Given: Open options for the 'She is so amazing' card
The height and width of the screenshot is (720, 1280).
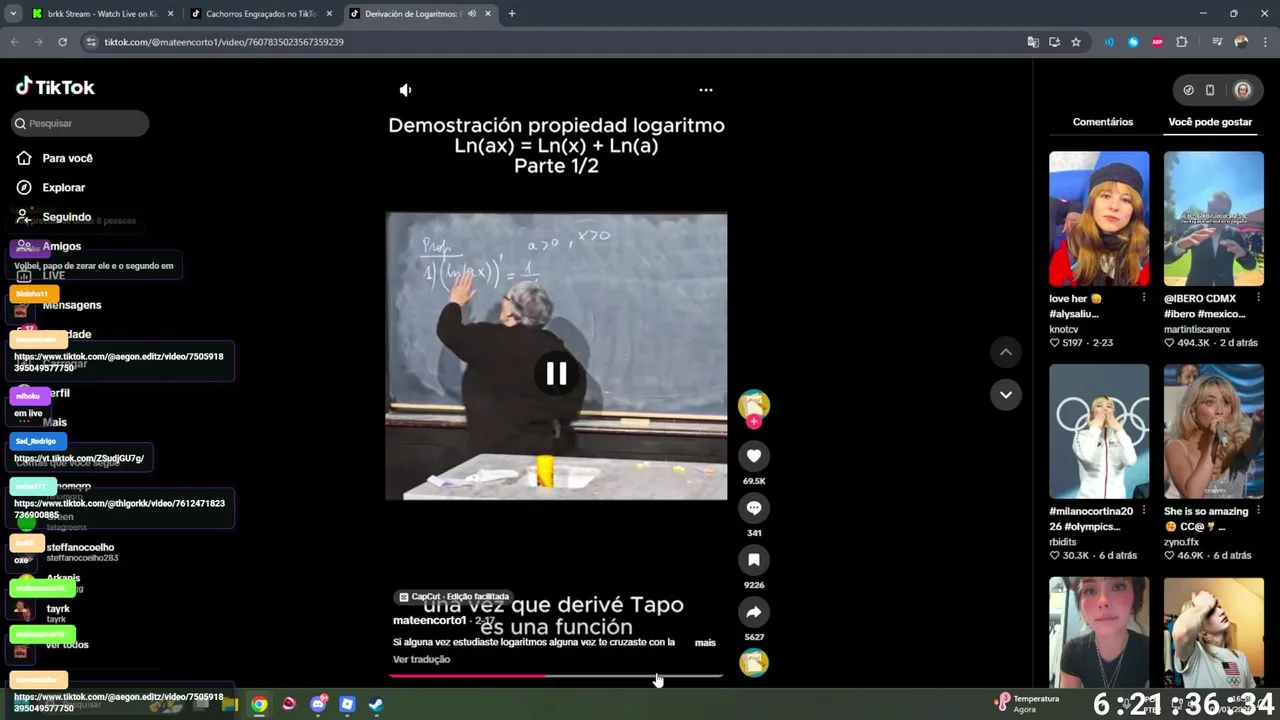Looking at the screenshot, I should pos(1258,511).
